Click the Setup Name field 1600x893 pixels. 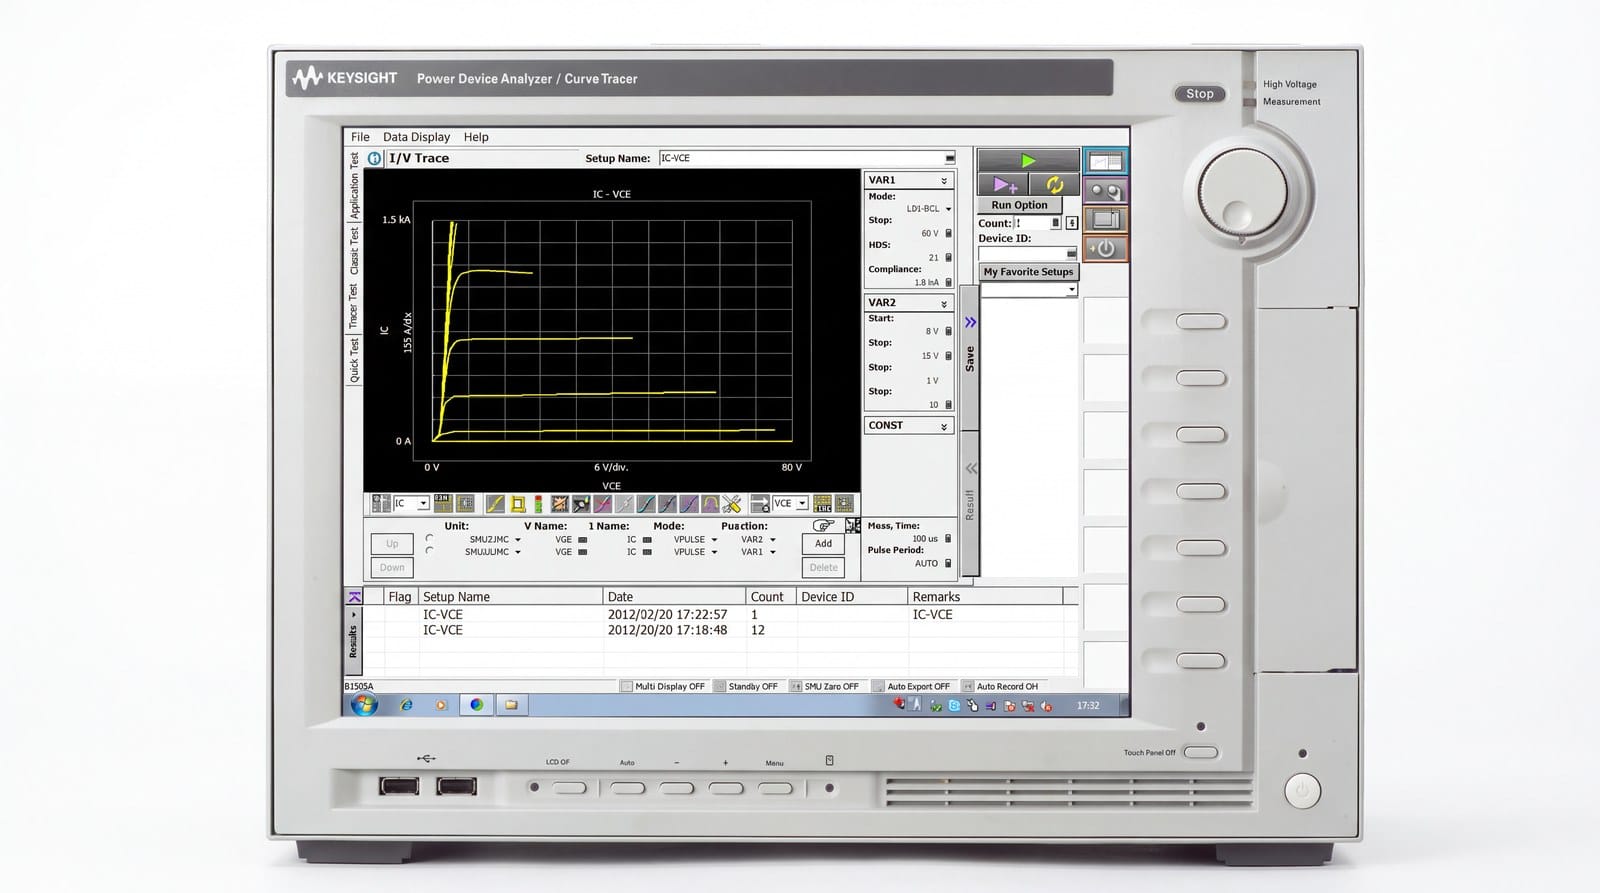coord(806,158)
